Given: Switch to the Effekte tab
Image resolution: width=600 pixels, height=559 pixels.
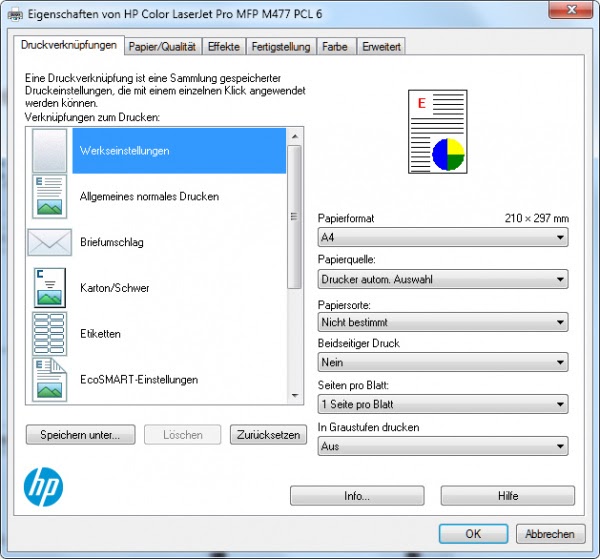Looking at the screenshot, I should pos(224,47).
